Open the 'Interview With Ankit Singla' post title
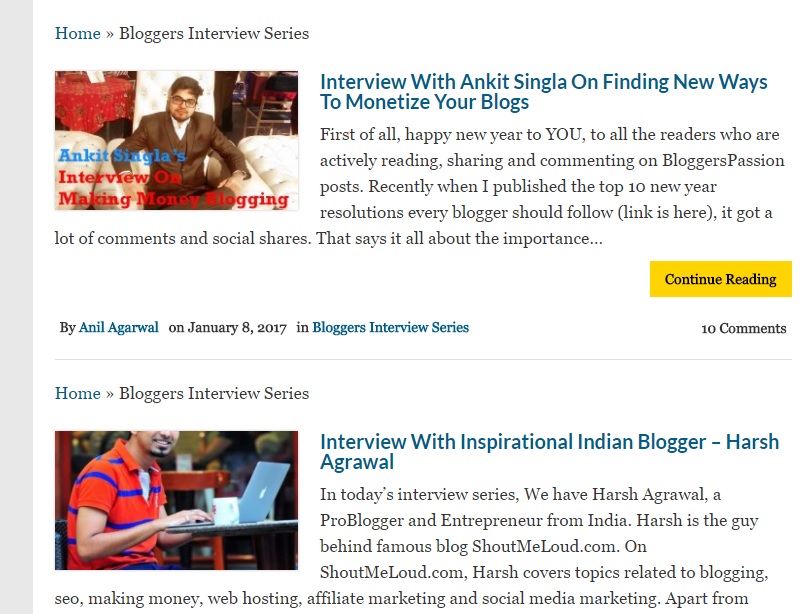Image resolution: width=810 pixels, height=614 pixels. [543, 91]
